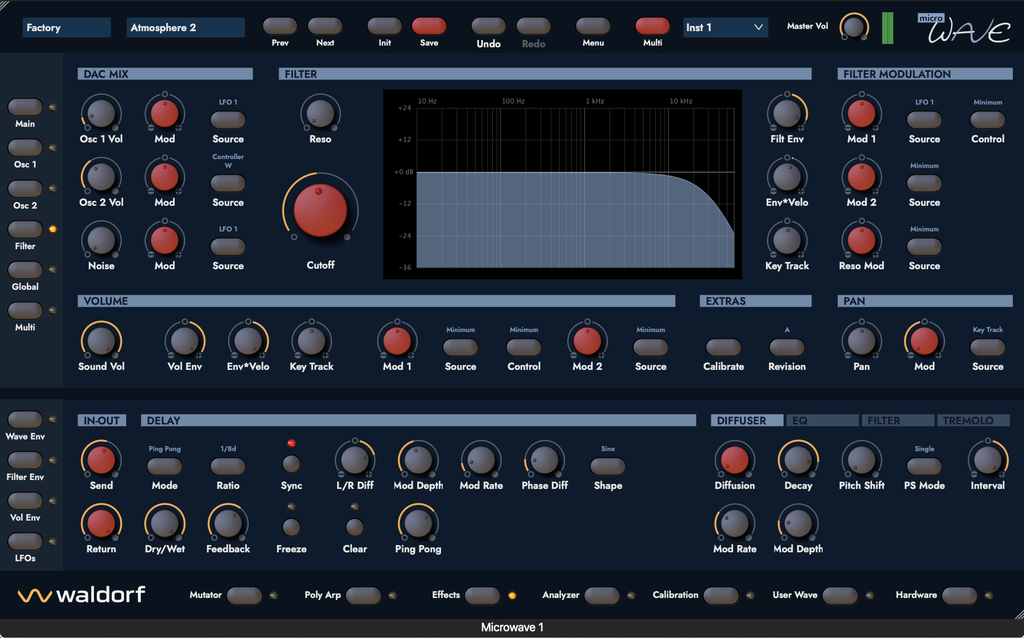Click the Decay knob in Diffuser
The image size is (1024, 638).
point(798,459)
